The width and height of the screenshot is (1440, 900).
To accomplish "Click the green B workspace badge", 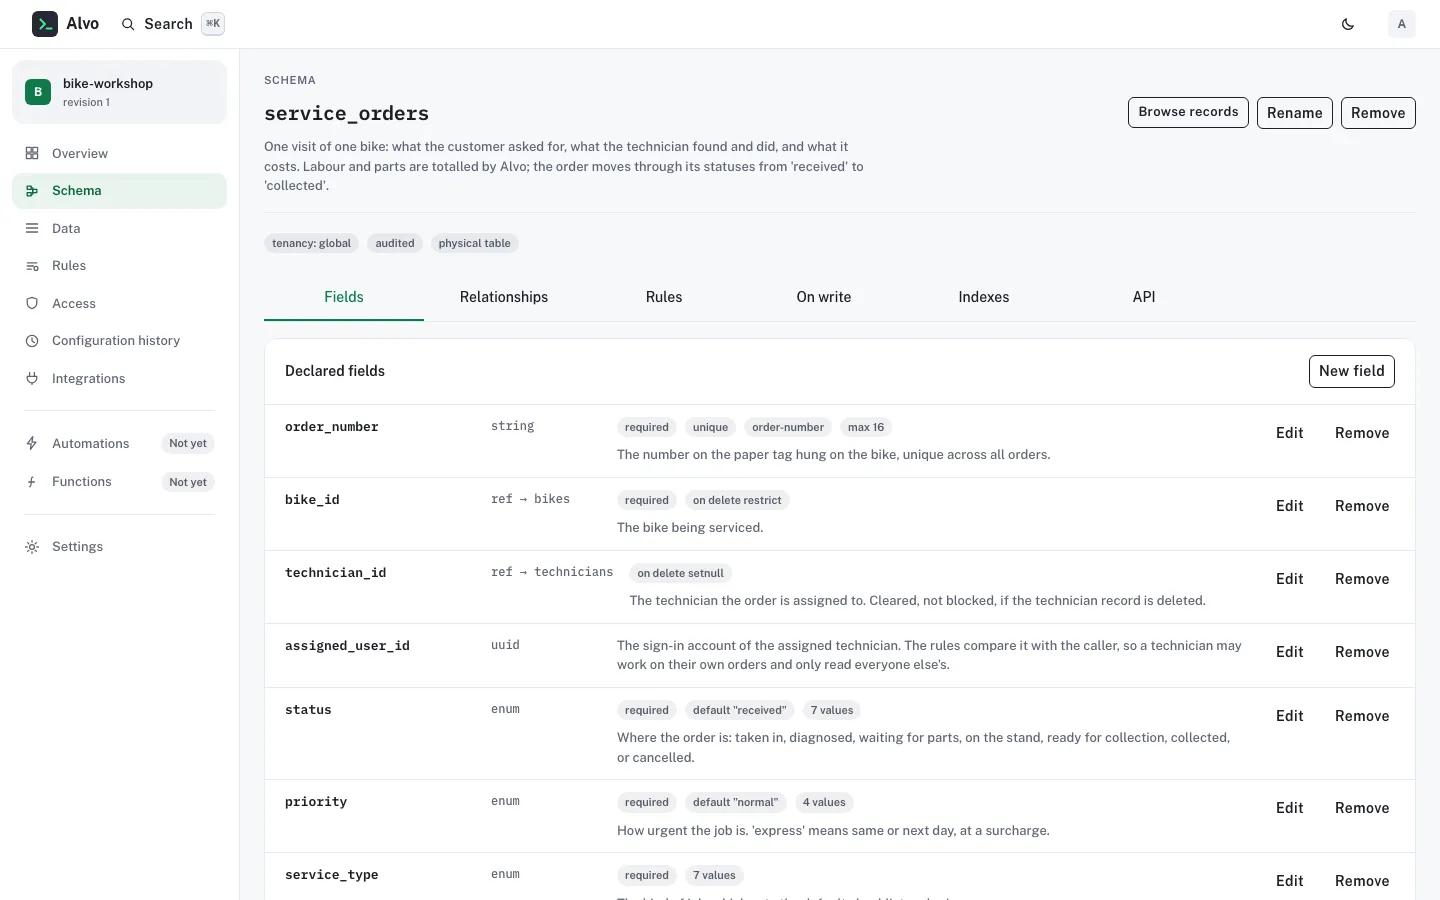I will tap(38, 92).
